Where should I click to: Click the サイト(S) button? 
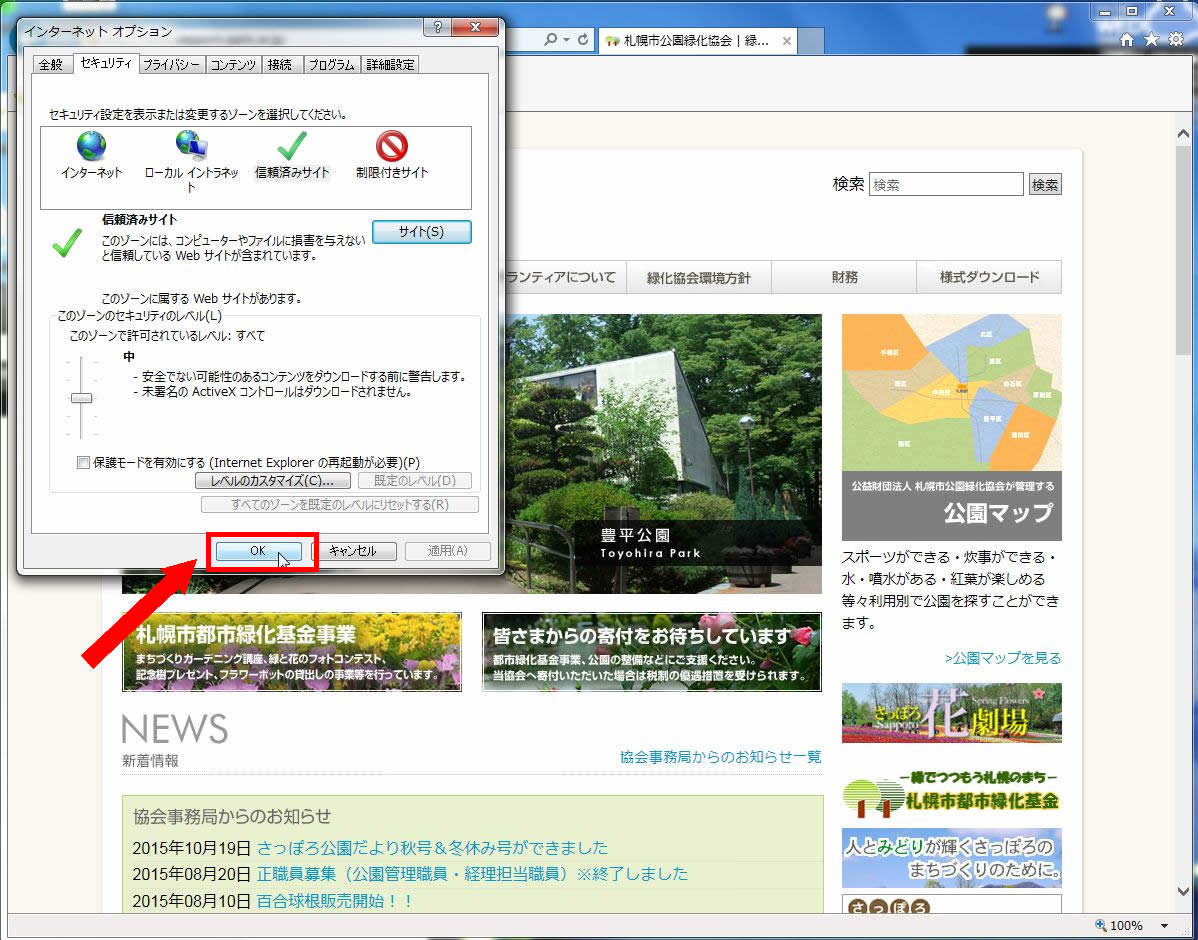pyautogui.click(x=421, y=232)
